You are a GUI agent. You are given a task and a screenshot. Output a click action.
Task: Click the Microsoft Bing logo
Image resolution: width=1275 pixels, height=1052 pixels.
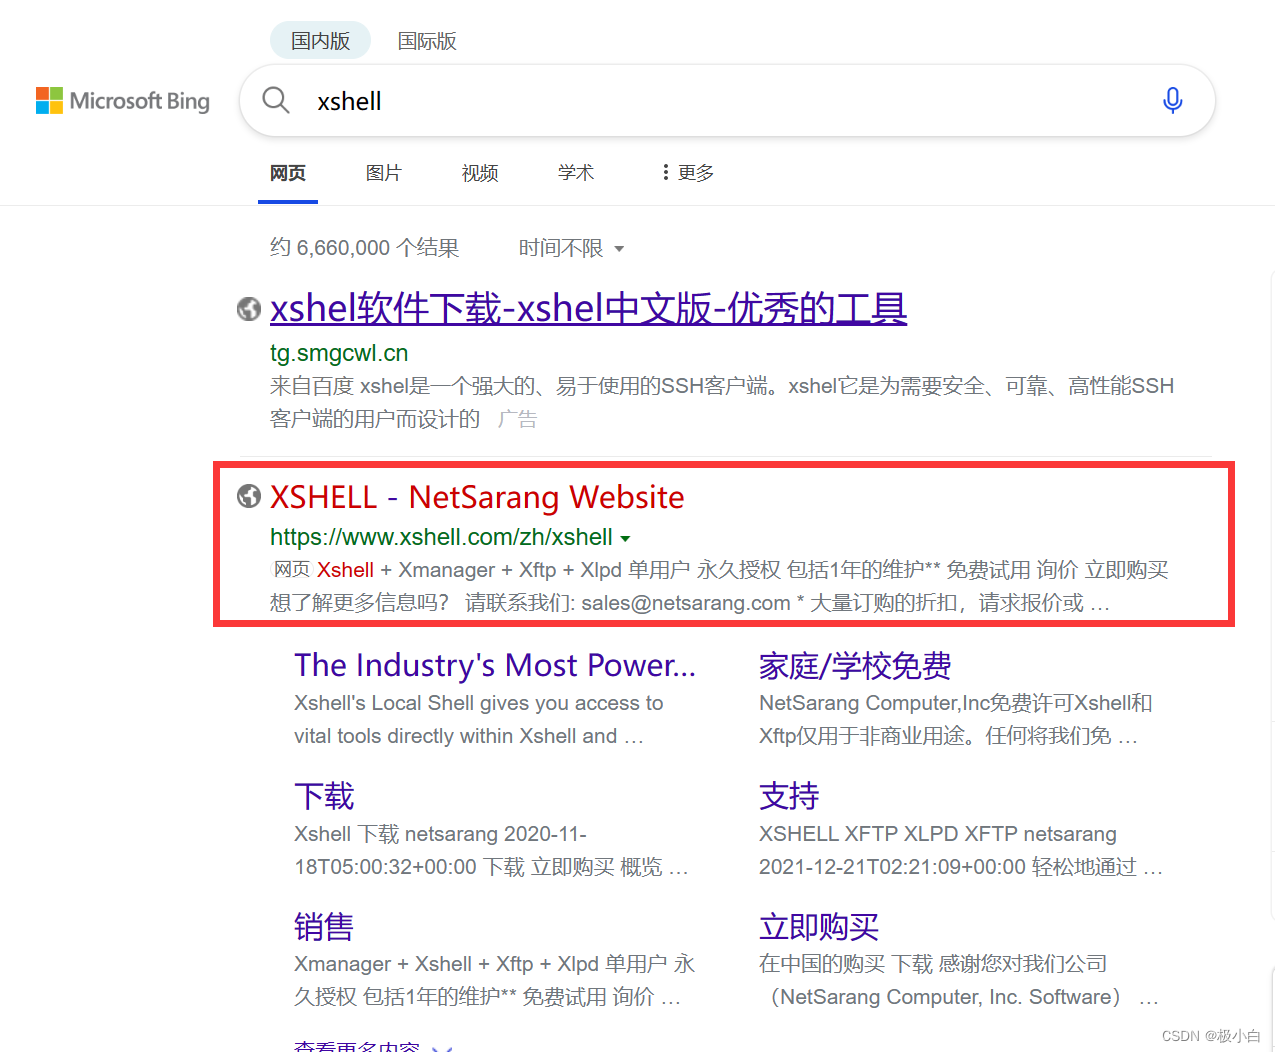pyautogui.click(x=123, y=101)
